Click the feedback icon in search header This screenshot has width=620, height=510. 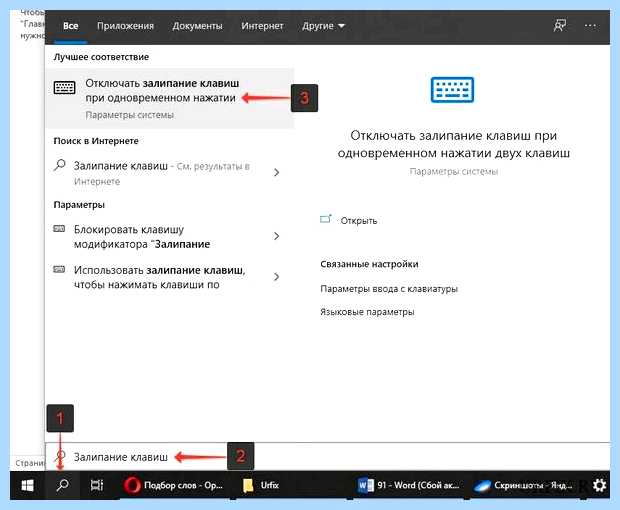point(560,26)
